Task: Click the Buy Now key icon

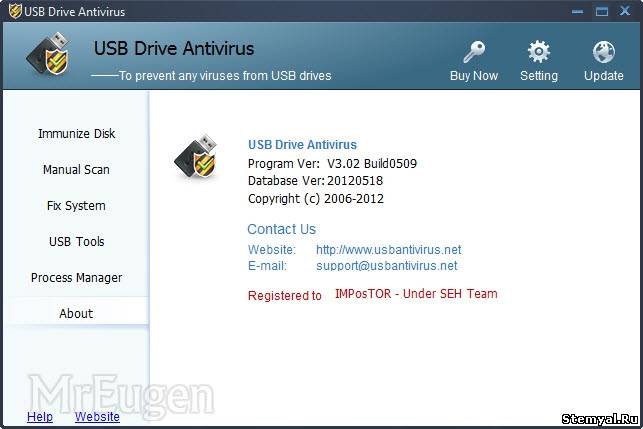Action: click(474, 52)
